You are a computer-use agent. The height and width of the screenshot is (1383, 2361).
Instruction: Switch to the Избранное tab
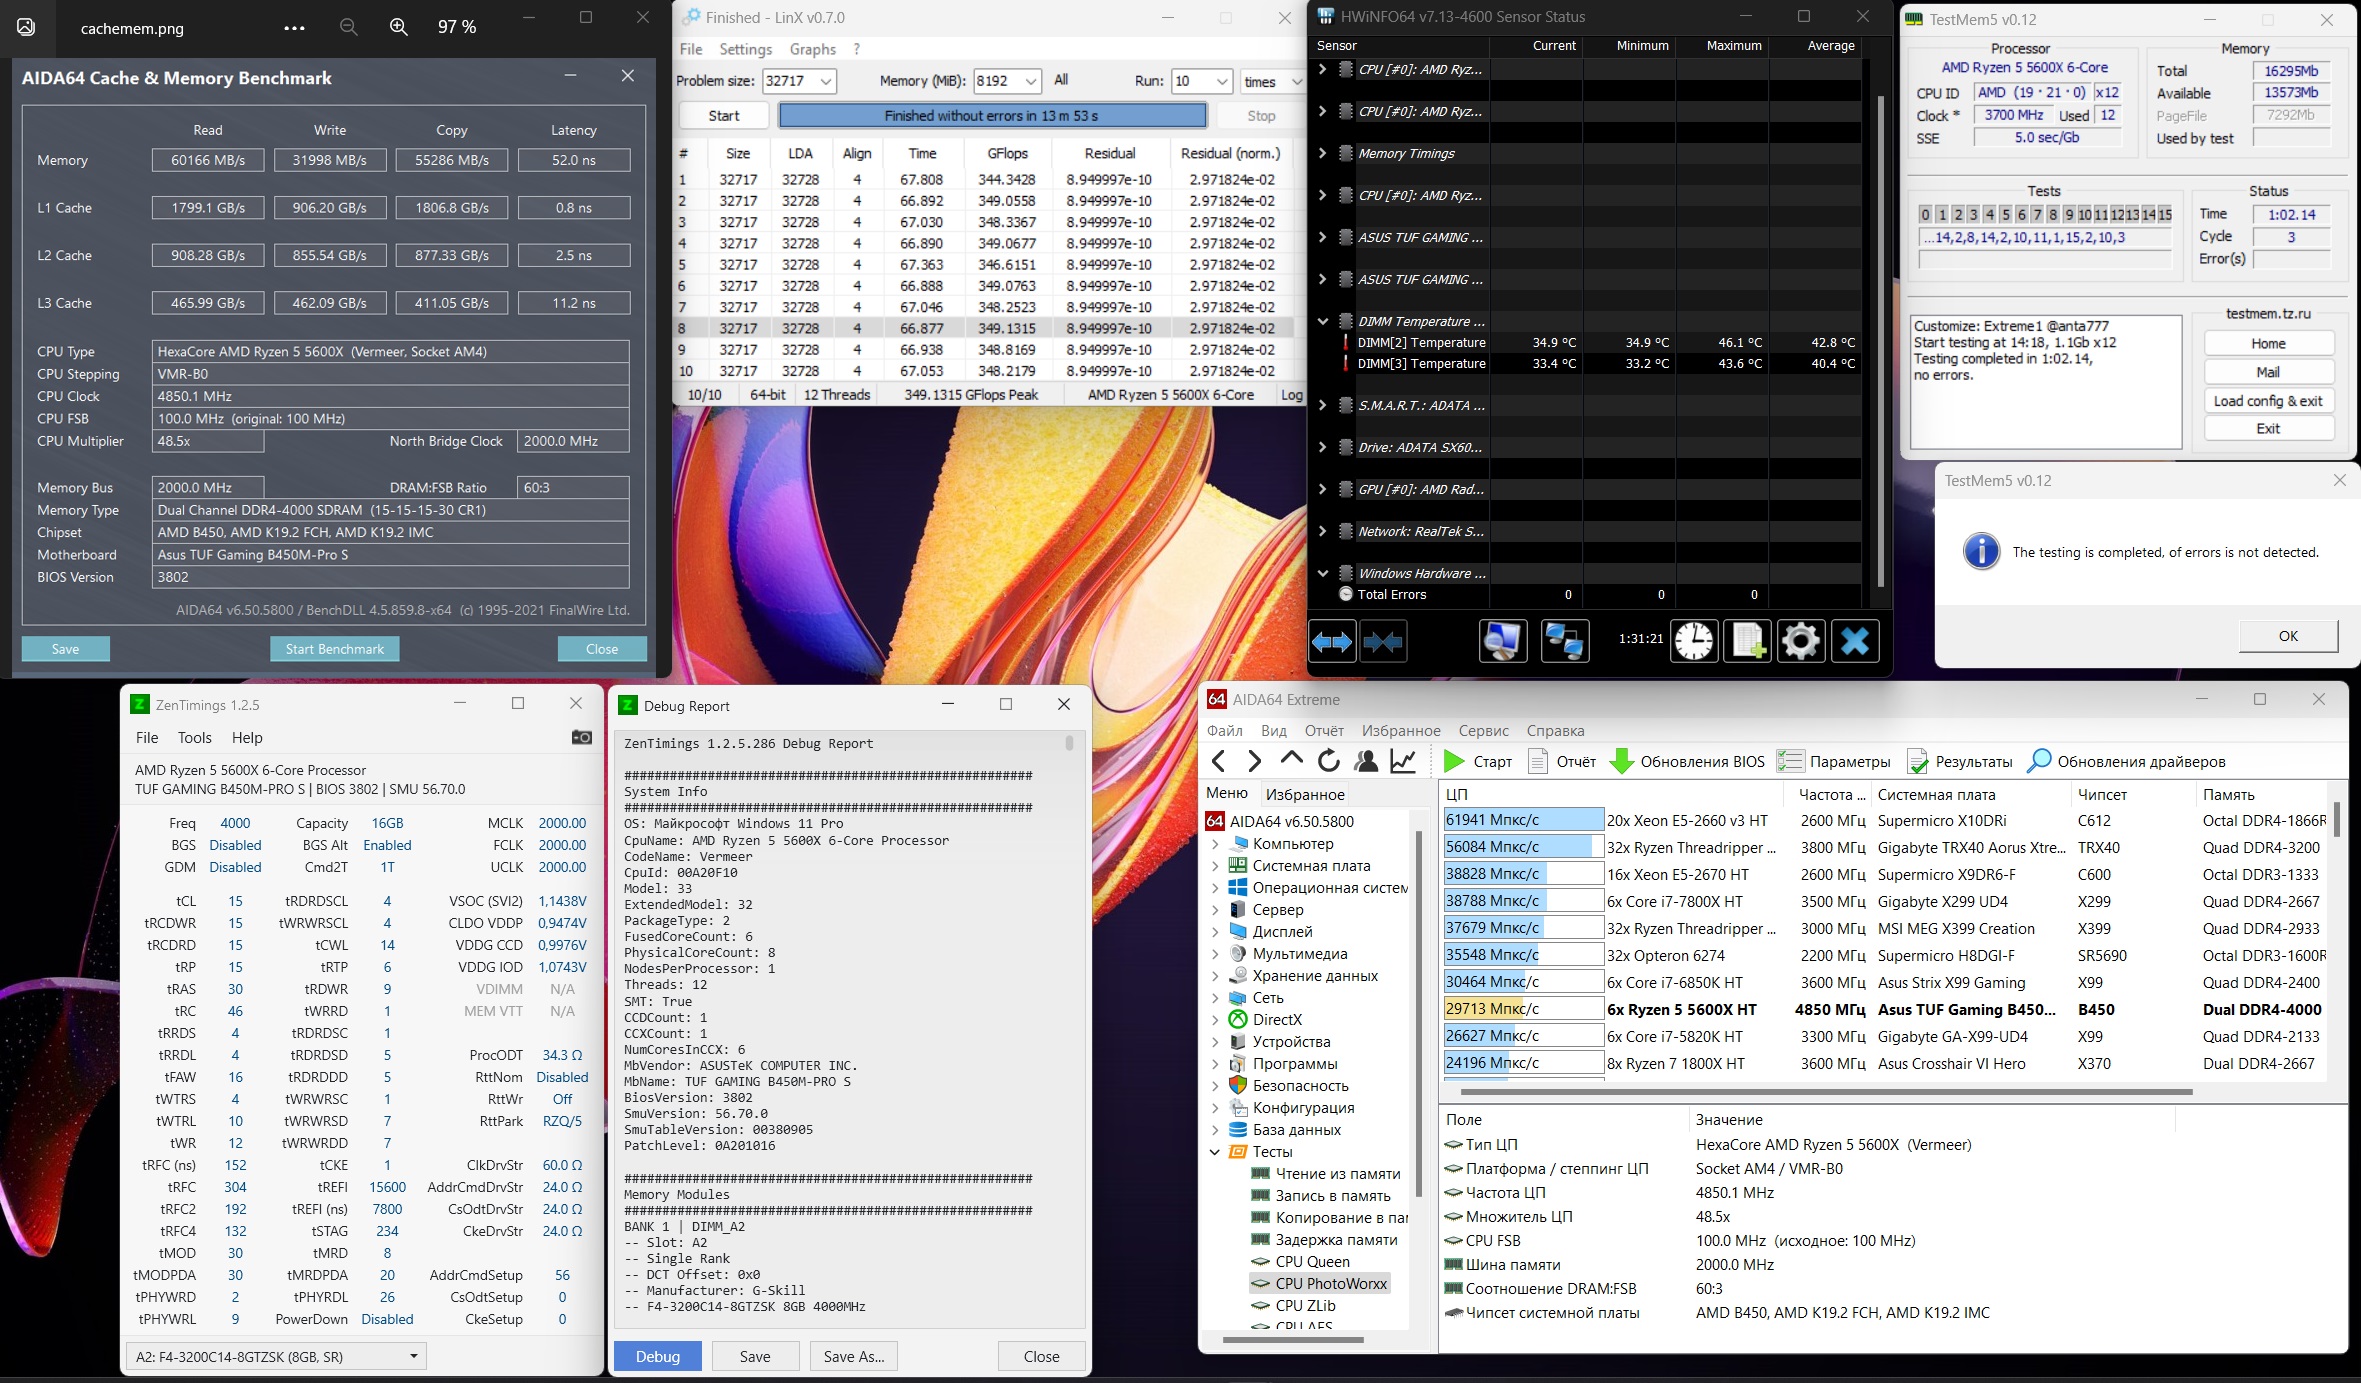(1304, 794)
